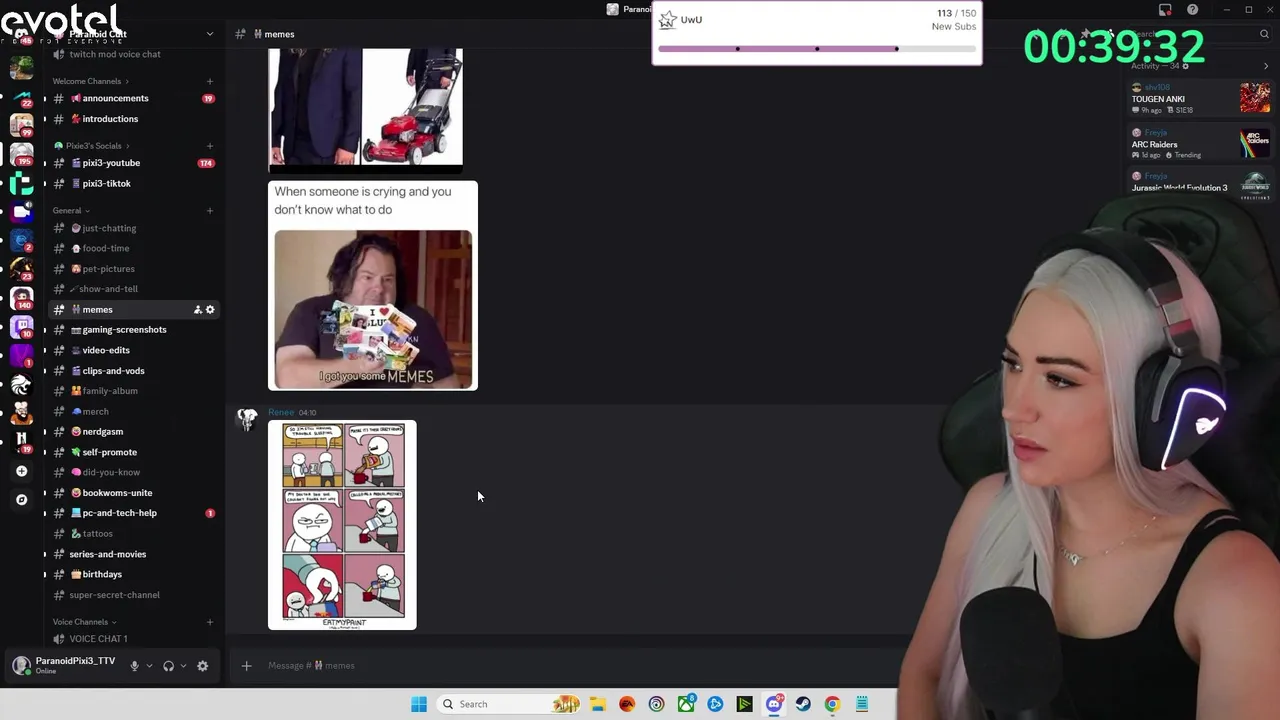
Task: Add channel to Pixie3's Socials category
Action: [x=210, y=146]
